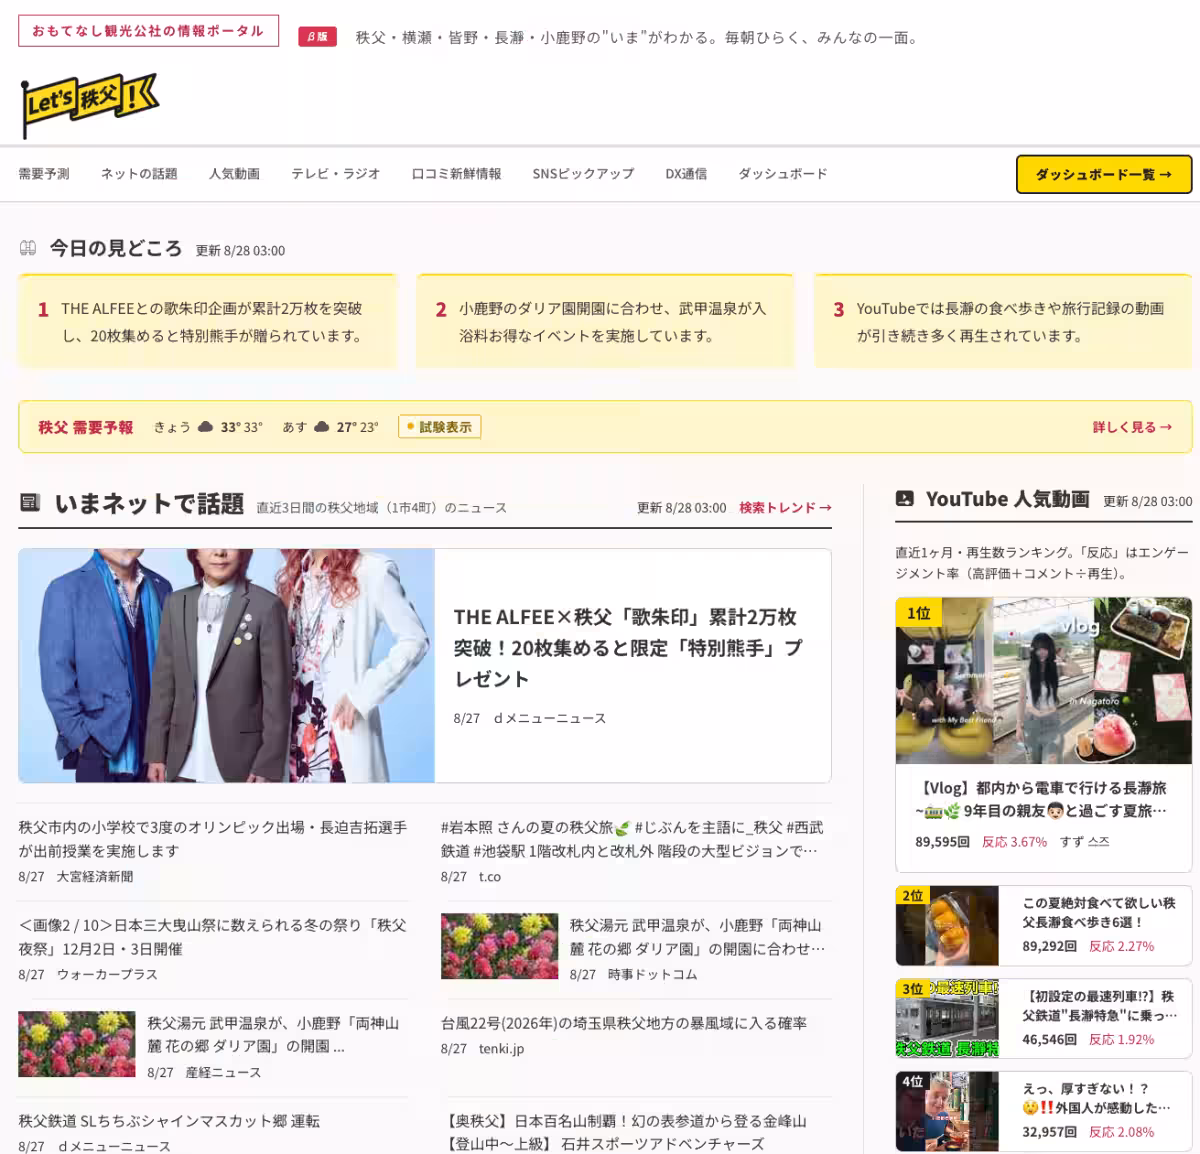This screenshot has height=1154, width=1200.
Task: Open the テレビ・ラジオ menu item
Action: [336, 174]
